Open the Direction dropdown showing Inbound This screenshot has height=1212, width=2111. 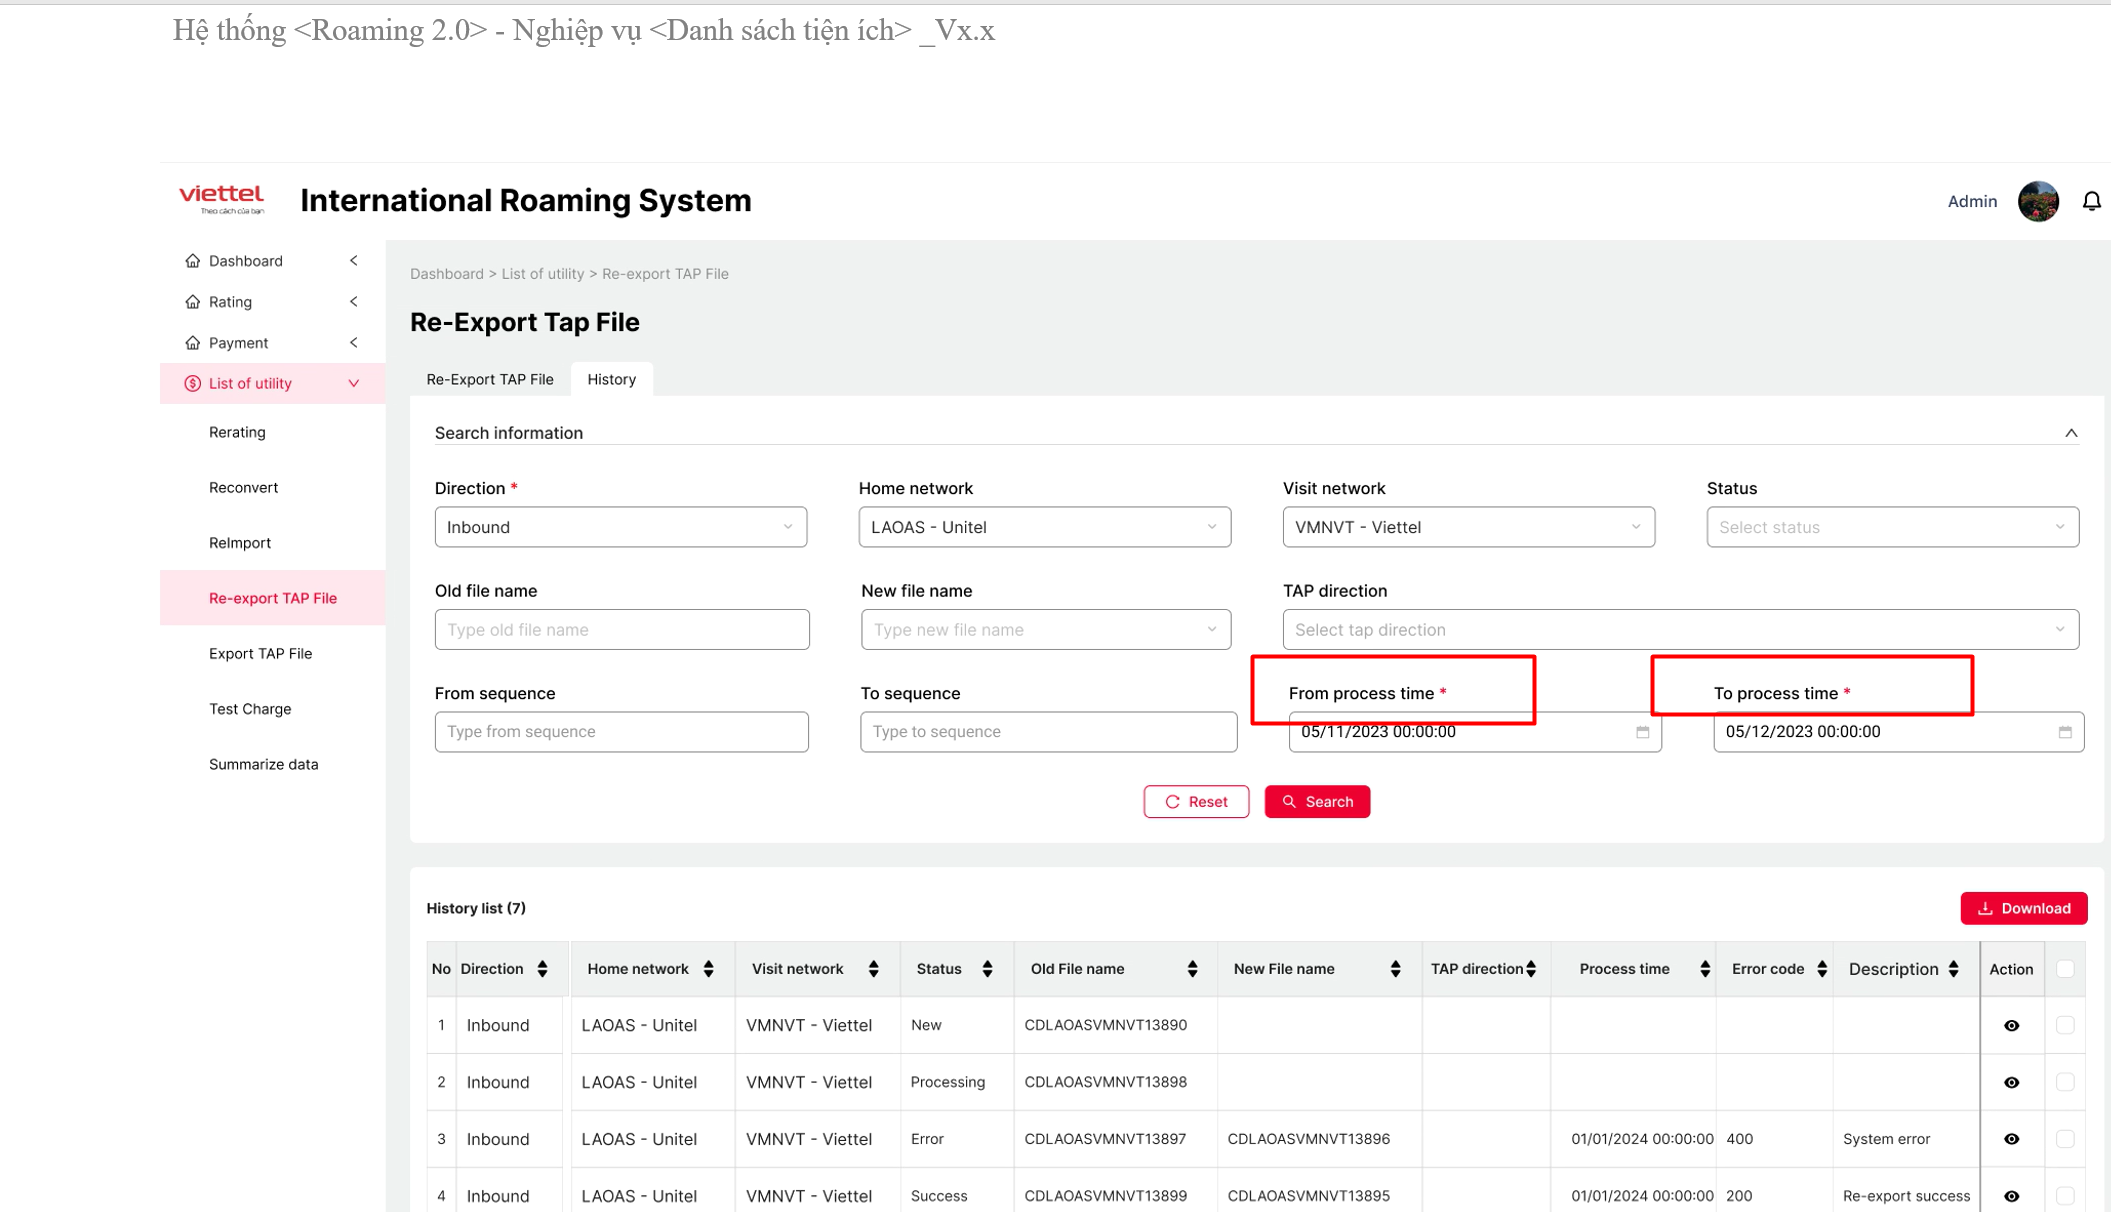pyautogui.click(x=620, y=527)
